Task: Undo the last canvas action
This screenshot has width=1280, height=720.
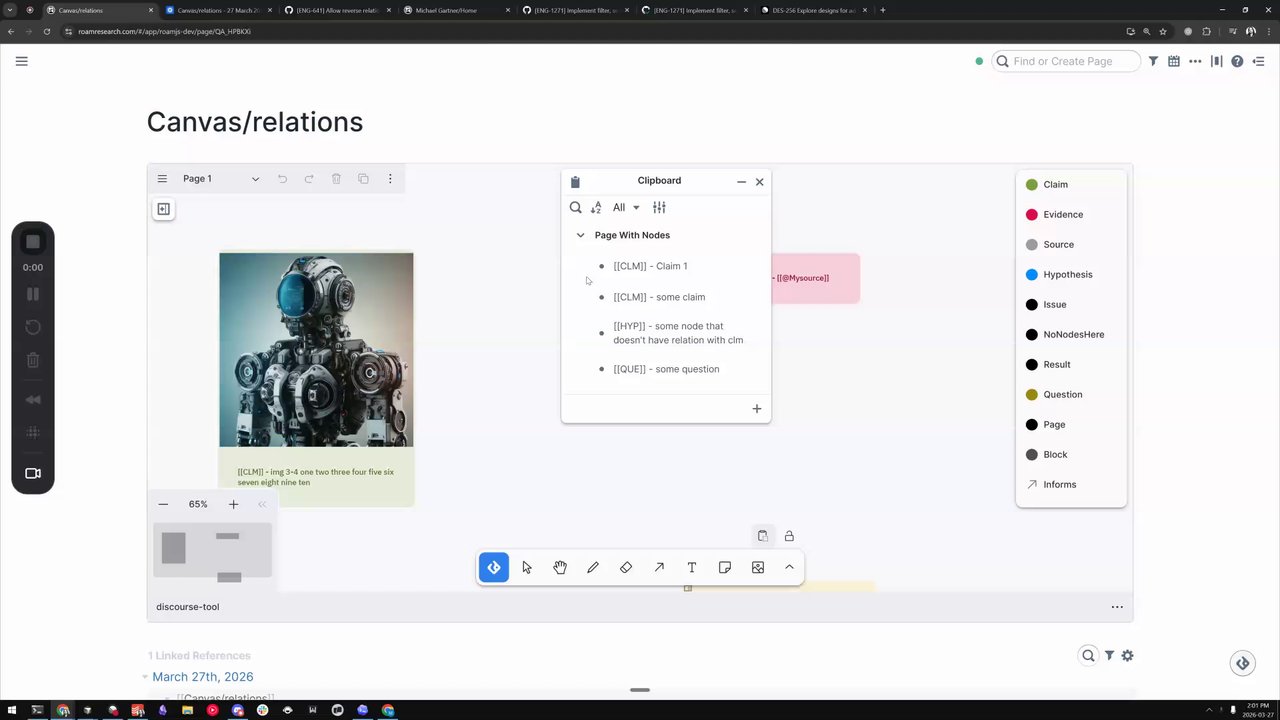Action: pyautogui.click(x=282, y=179)
